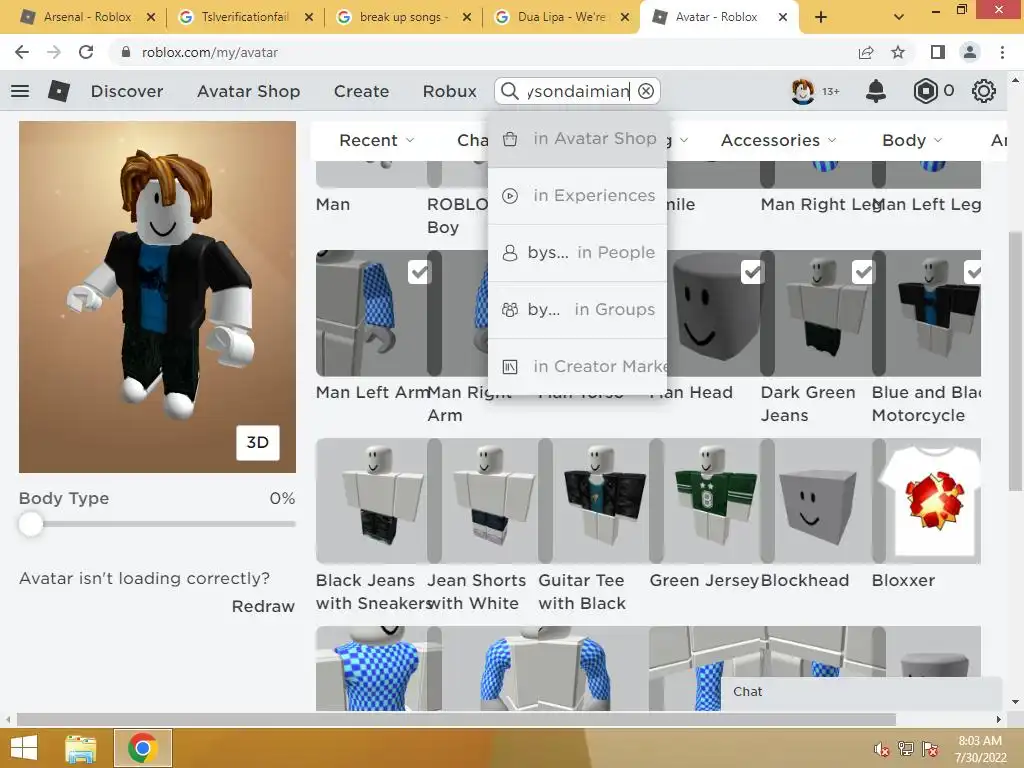Expand the Body category dropdown

pyautogui.click(x=912, y=140)
